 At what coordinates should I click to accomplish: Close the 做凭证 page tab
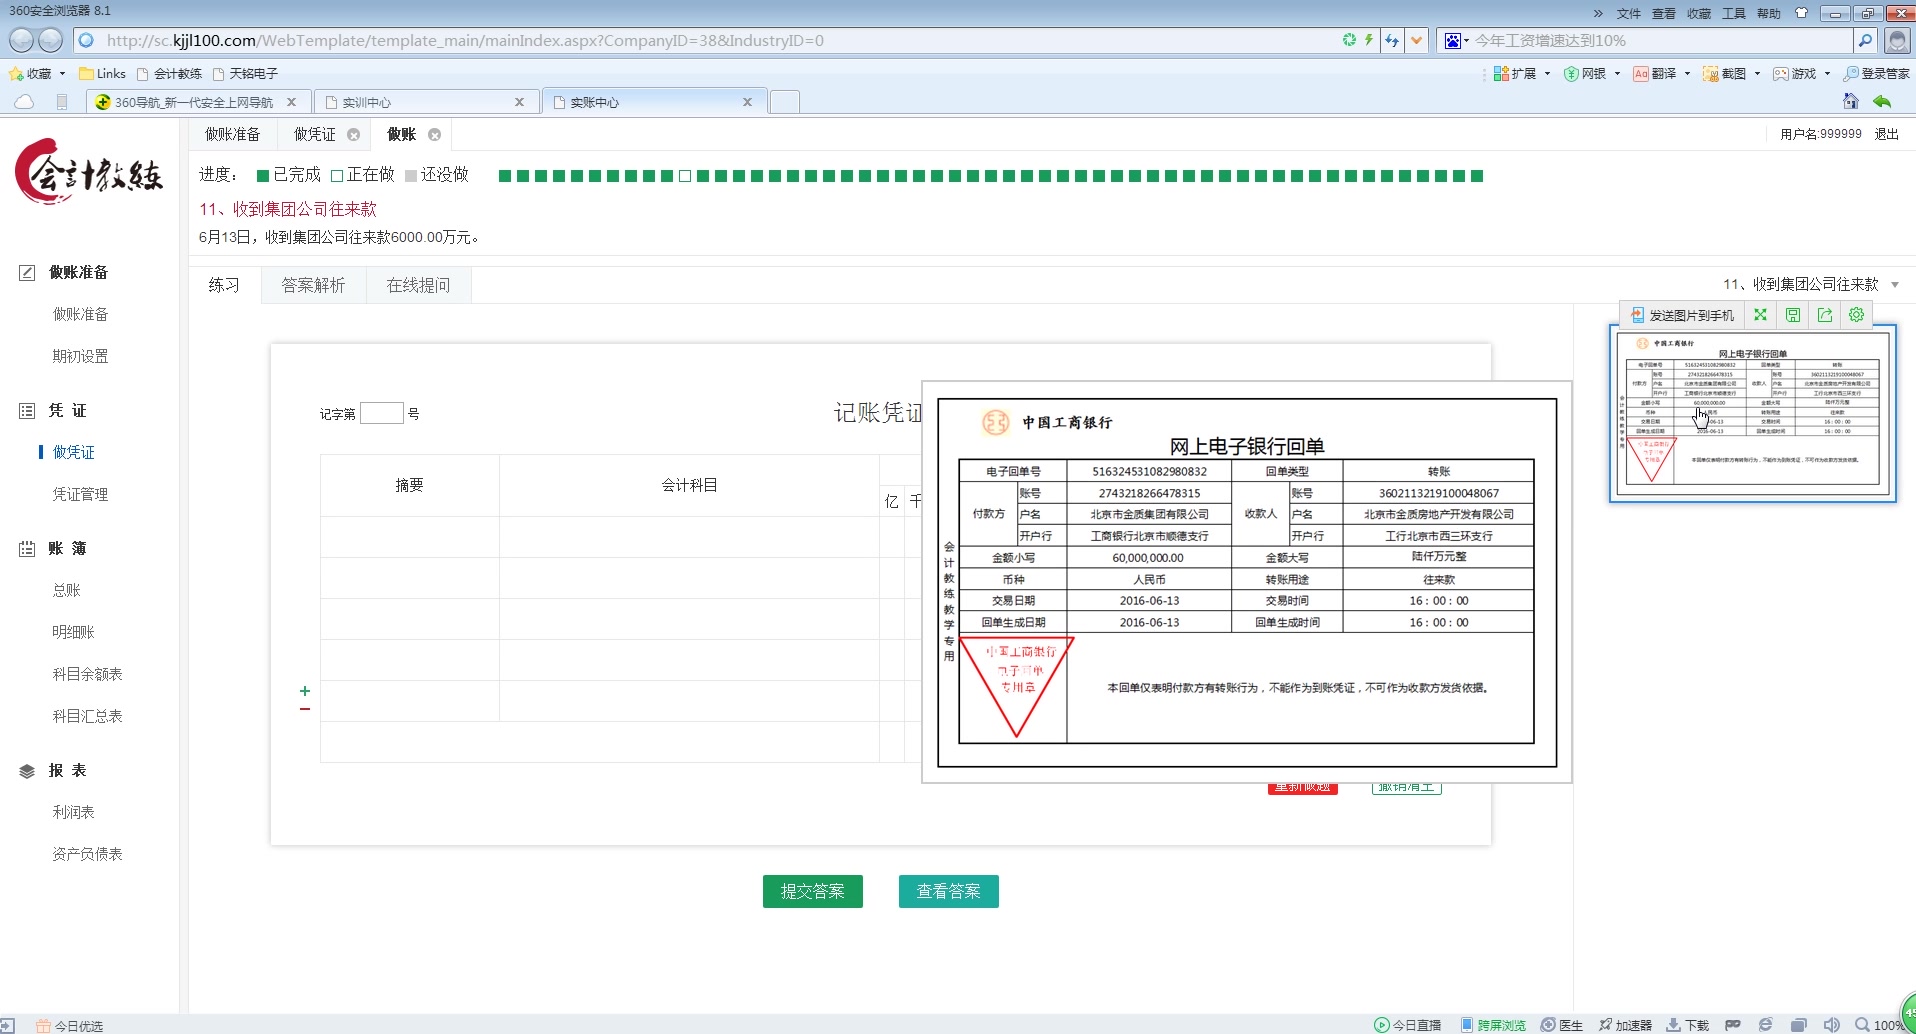pos(353,134)
